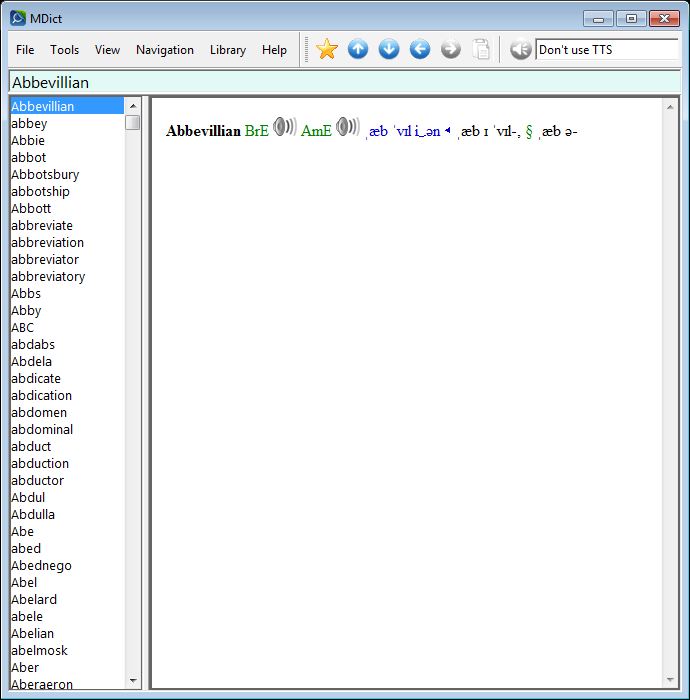The height and width of the screenshot is (700, 690).
Task: Click the word list scrollbar down arrow
Action: click(x=133, y=681)
